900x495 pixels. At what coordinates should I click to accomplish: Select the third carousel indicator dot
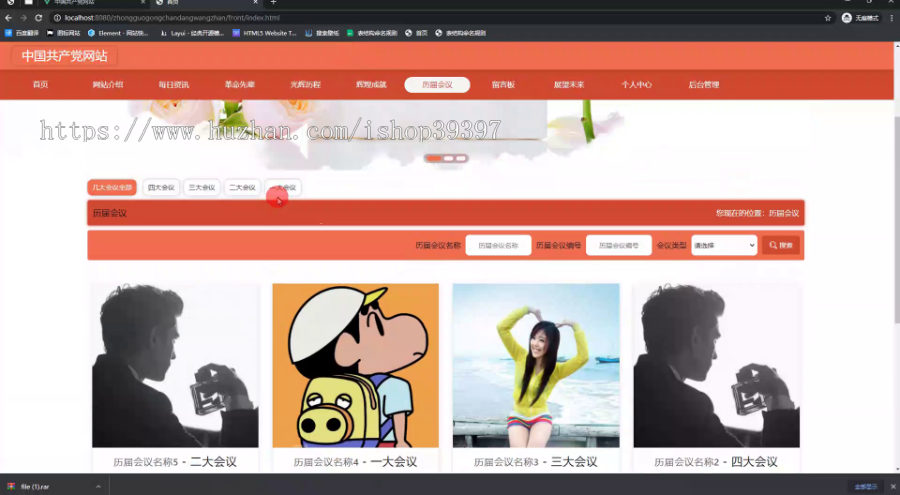(x=460, y=158)
